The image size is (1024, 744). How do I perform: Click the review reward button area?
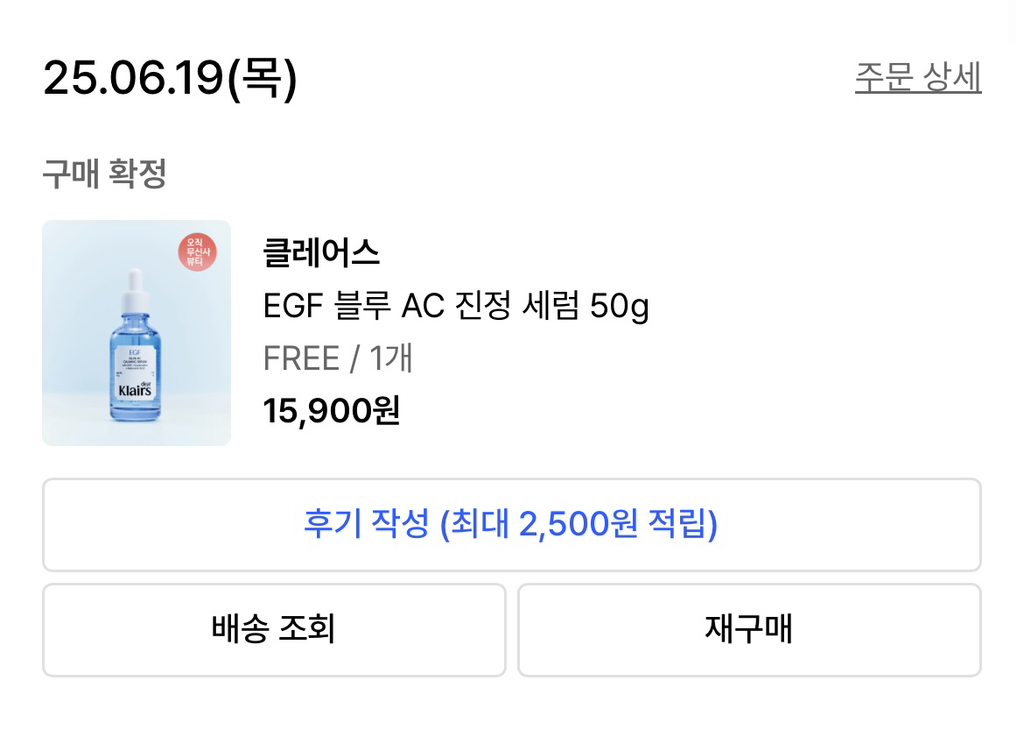pyautogui.click(x=512, y=525)
